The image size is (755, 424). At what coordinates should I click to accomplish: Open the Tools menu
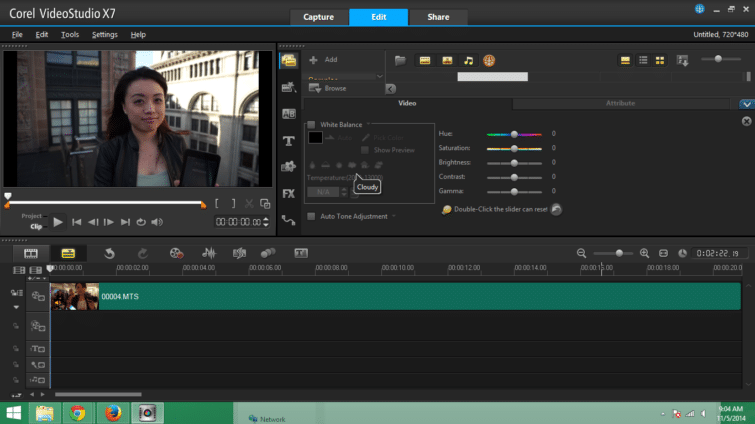tap(70, 35)
